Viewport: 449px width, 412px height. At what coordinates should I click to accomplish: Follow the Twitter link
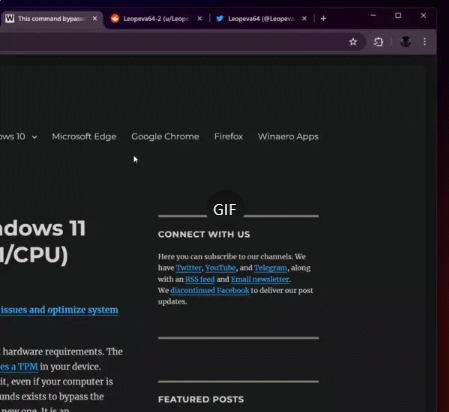click(x=188, y=268)
